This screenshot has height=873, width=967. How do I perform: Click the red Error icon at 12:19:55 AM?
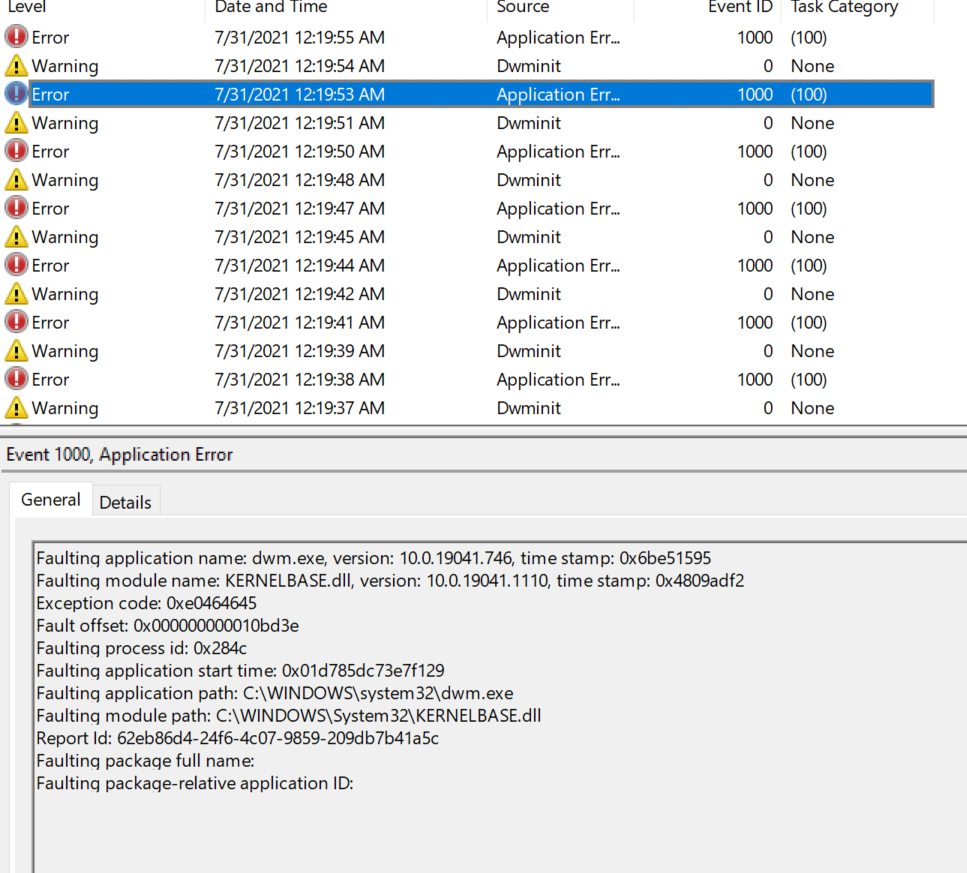(x=16, y=38)
